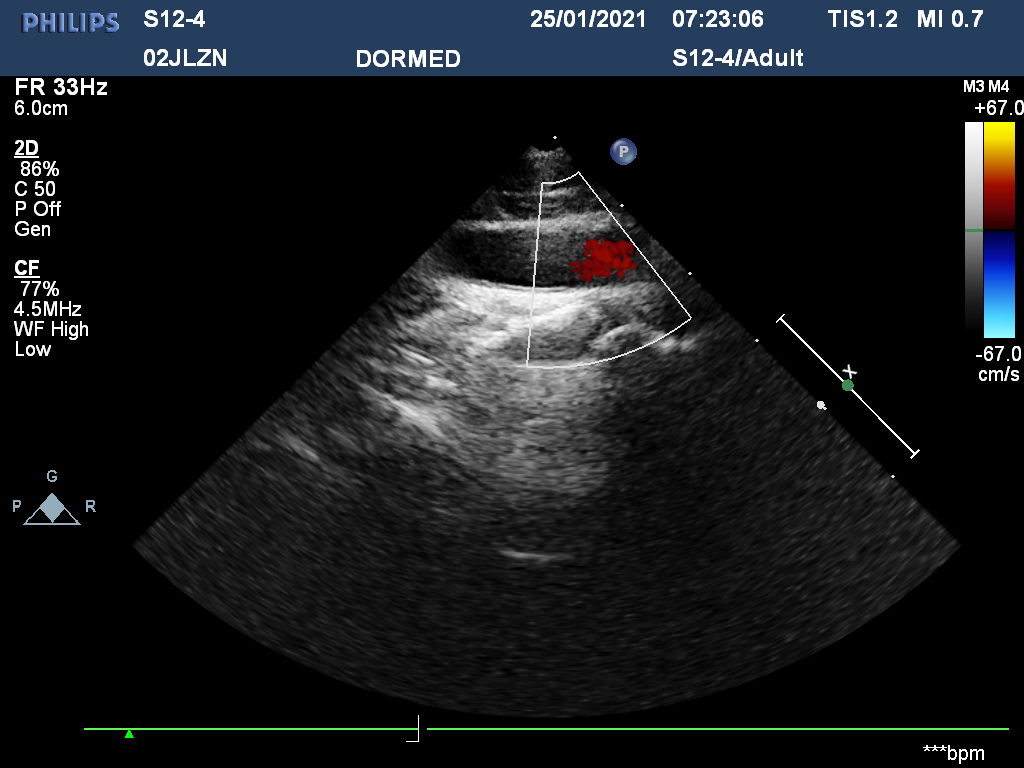Click the X marker on the focal line
The image size is (1024, 768).
pyautogui.click(x=850, y=372)
